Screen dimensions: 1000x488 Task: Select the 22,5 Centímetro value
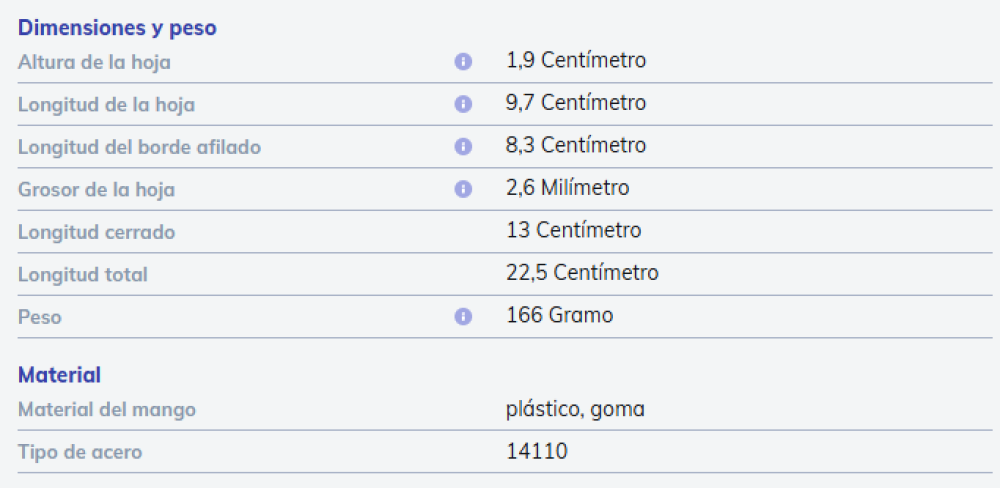[582, 273]
